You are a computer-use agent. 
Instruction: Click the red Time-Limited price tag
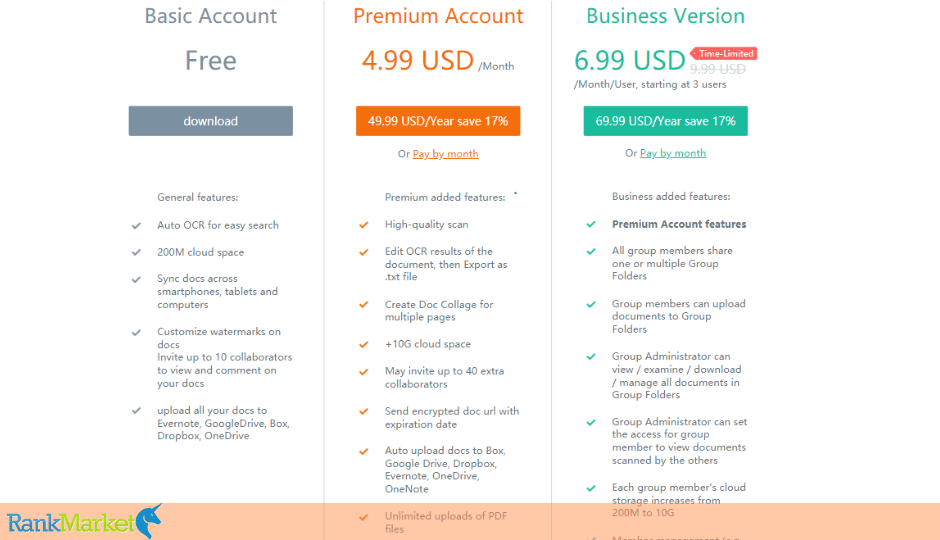[724, 53]
